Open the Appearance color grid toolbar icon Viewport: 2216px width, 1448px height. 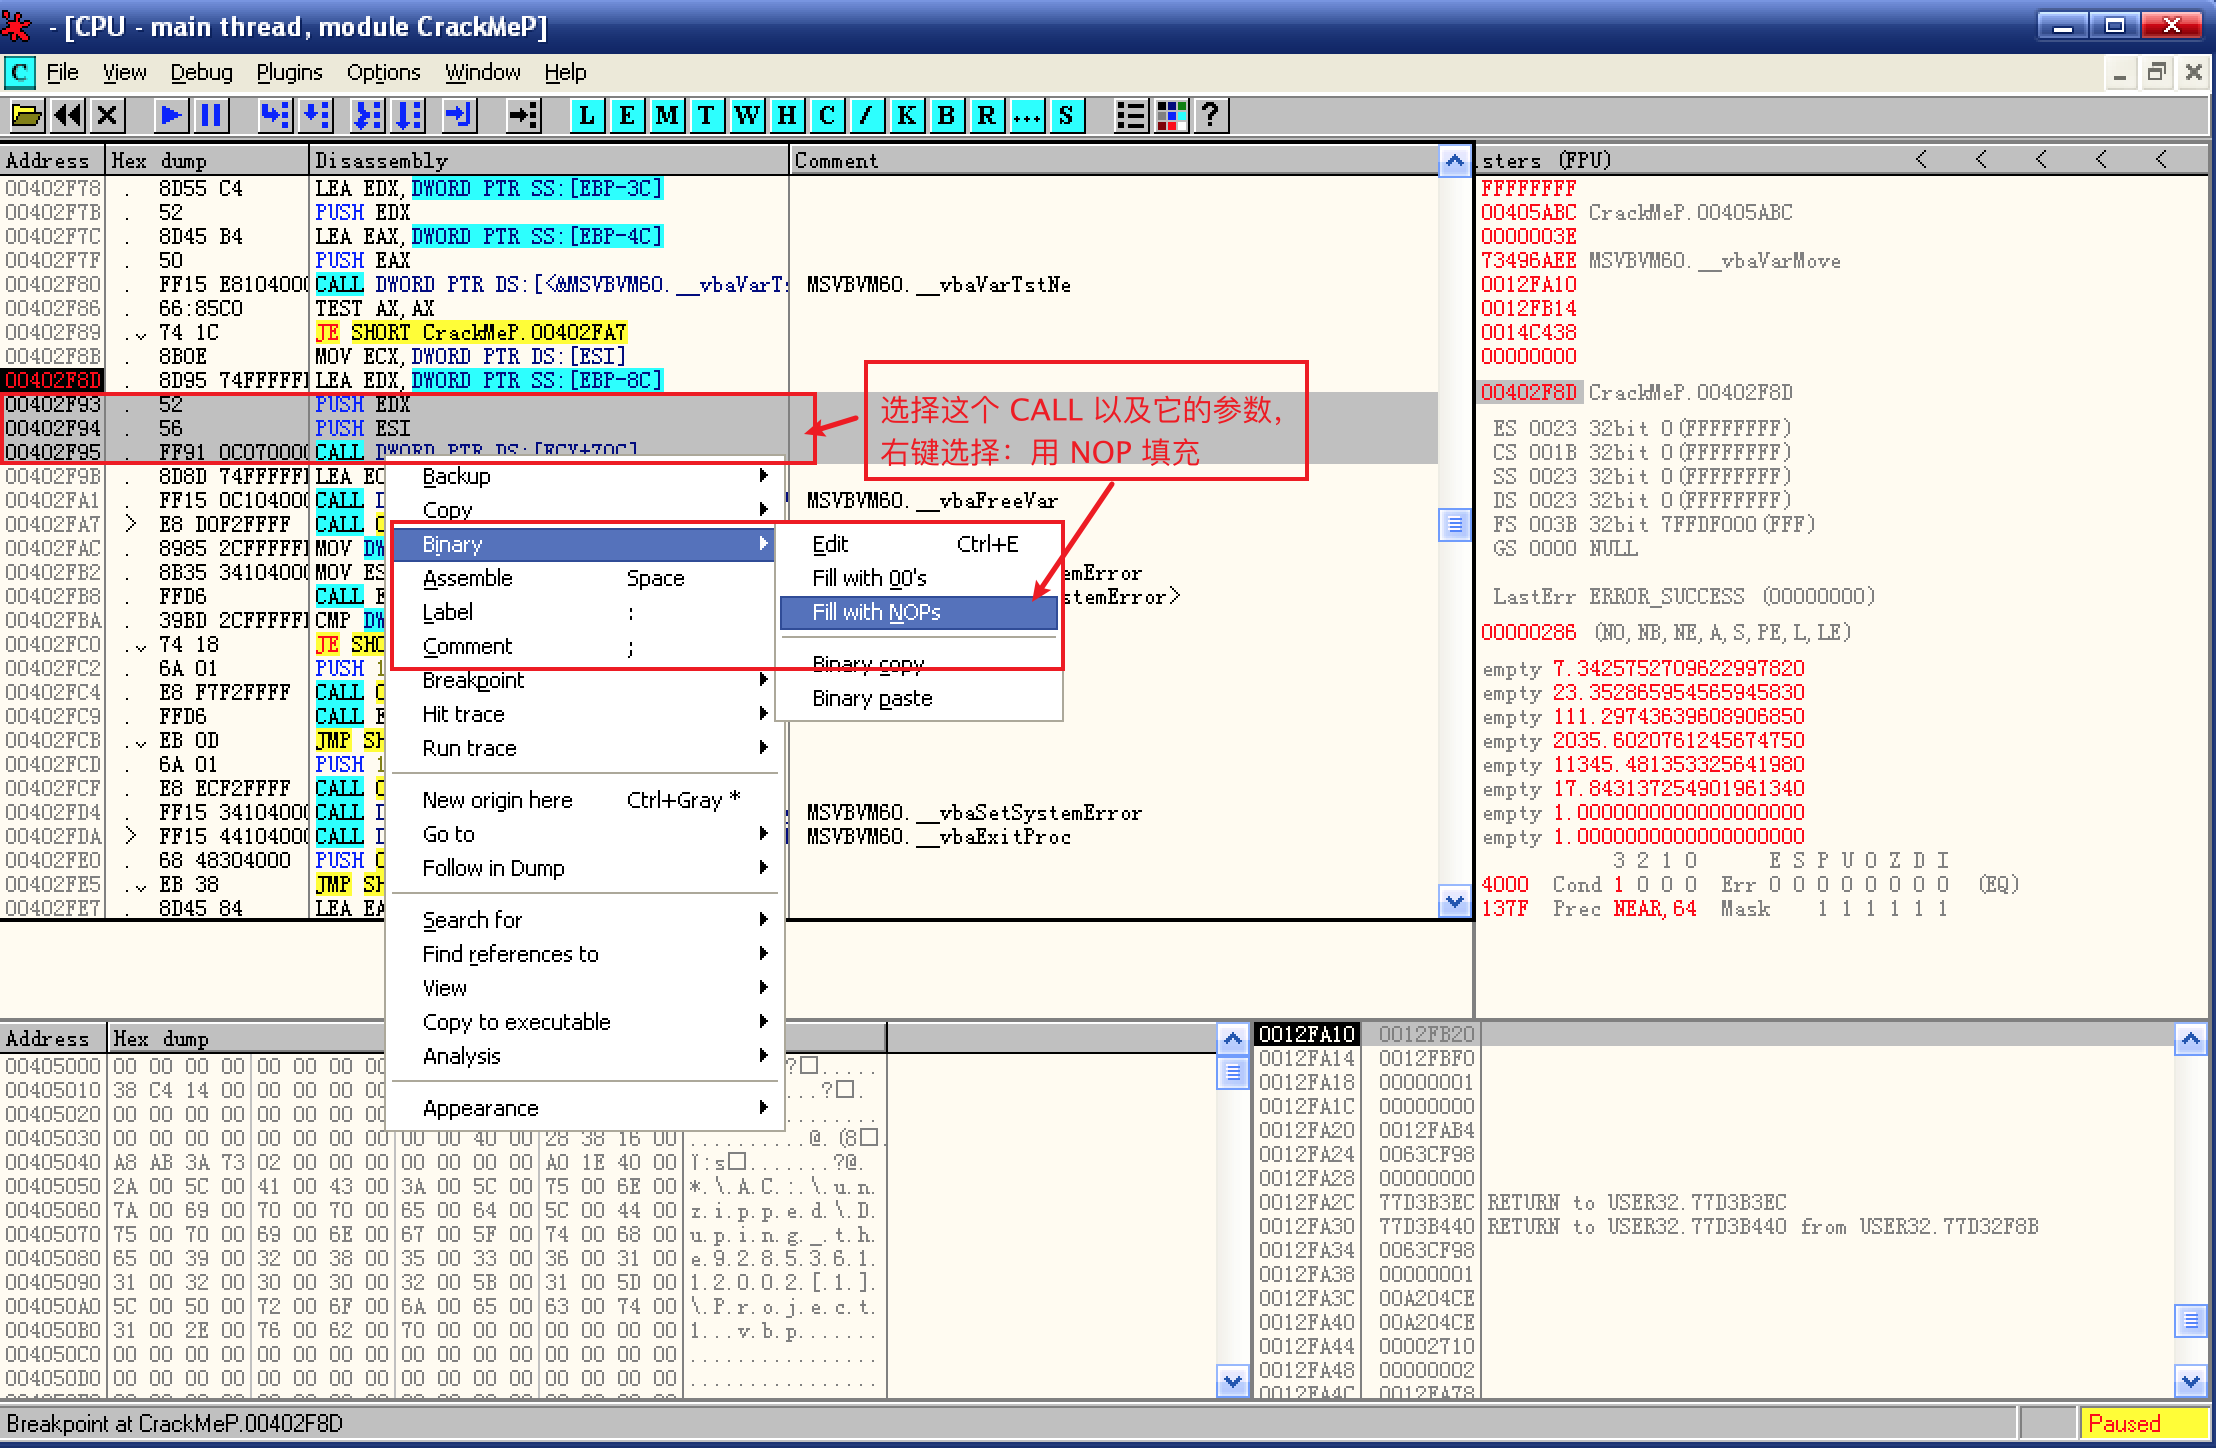coord(1171,116)
